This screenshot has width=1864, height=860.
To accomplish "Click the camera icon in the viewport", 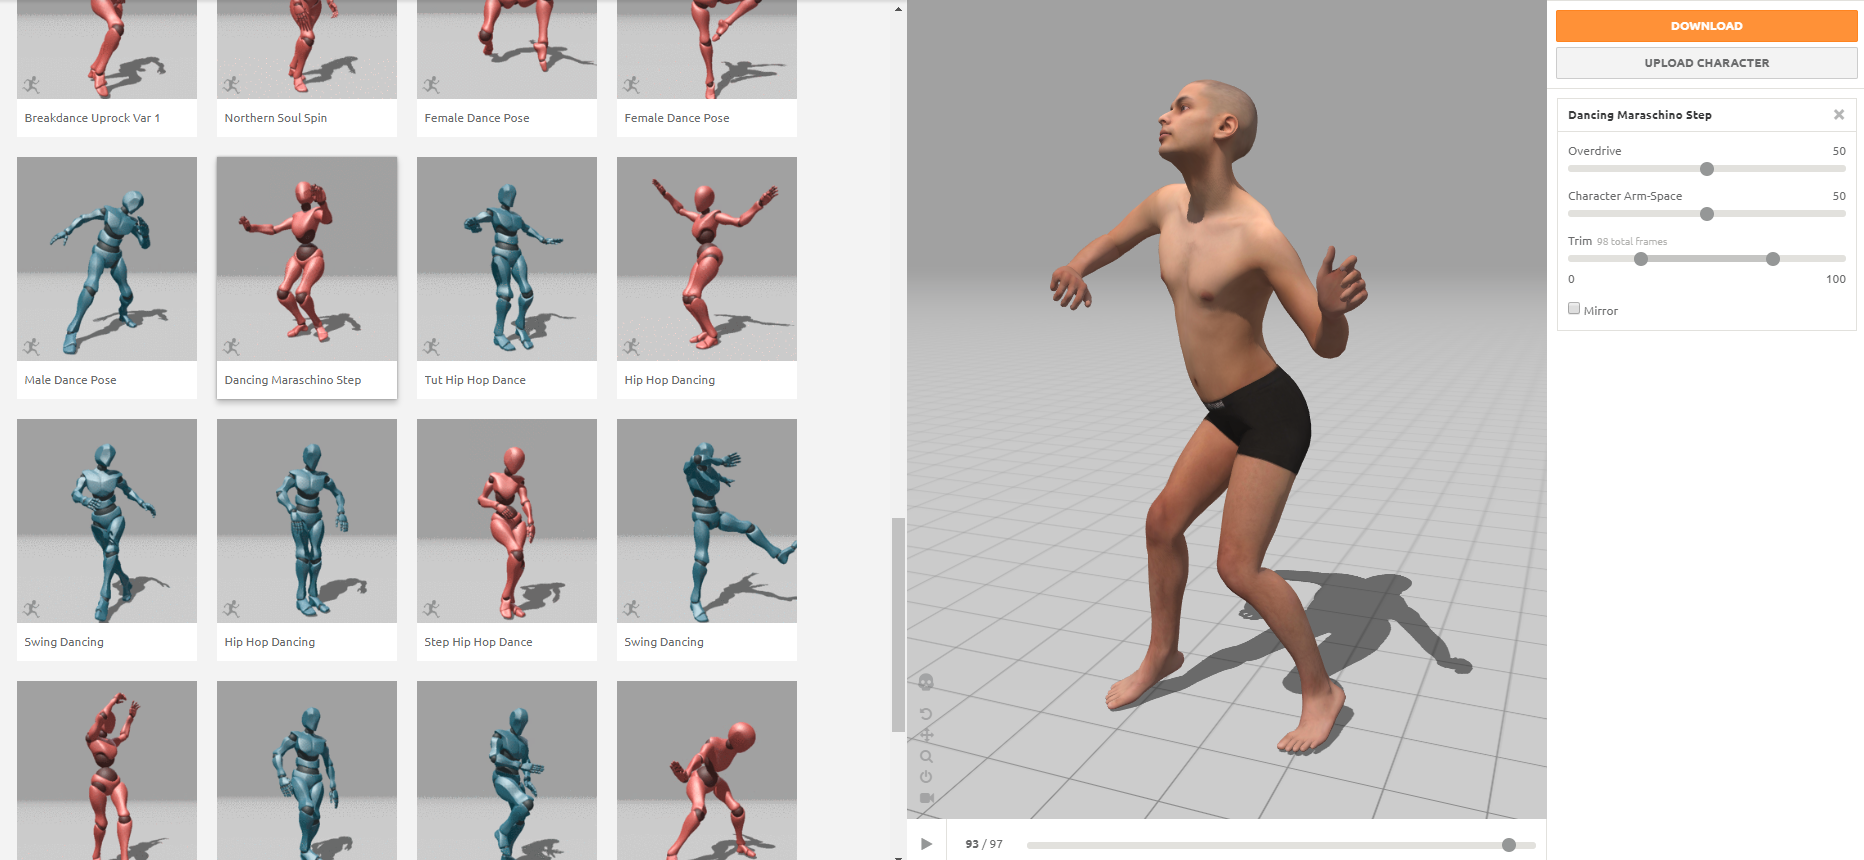I will pos(926,798).
